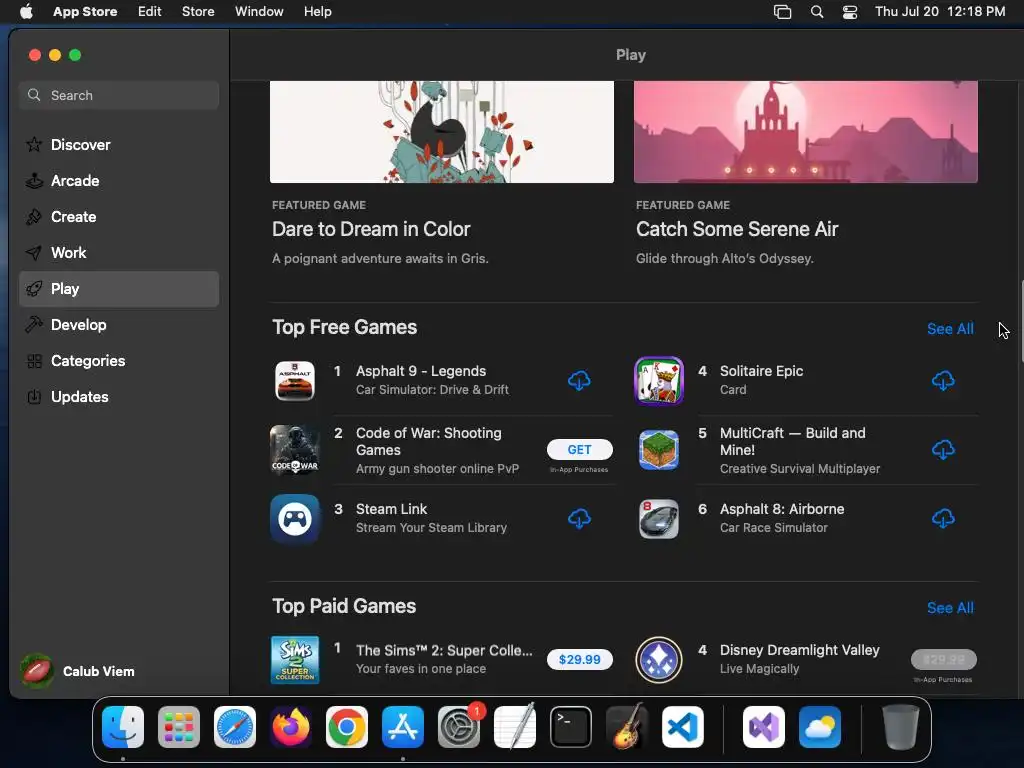Select the Asphalt 8: Airborne title
1024x768 pixels.
click(782, 509)
